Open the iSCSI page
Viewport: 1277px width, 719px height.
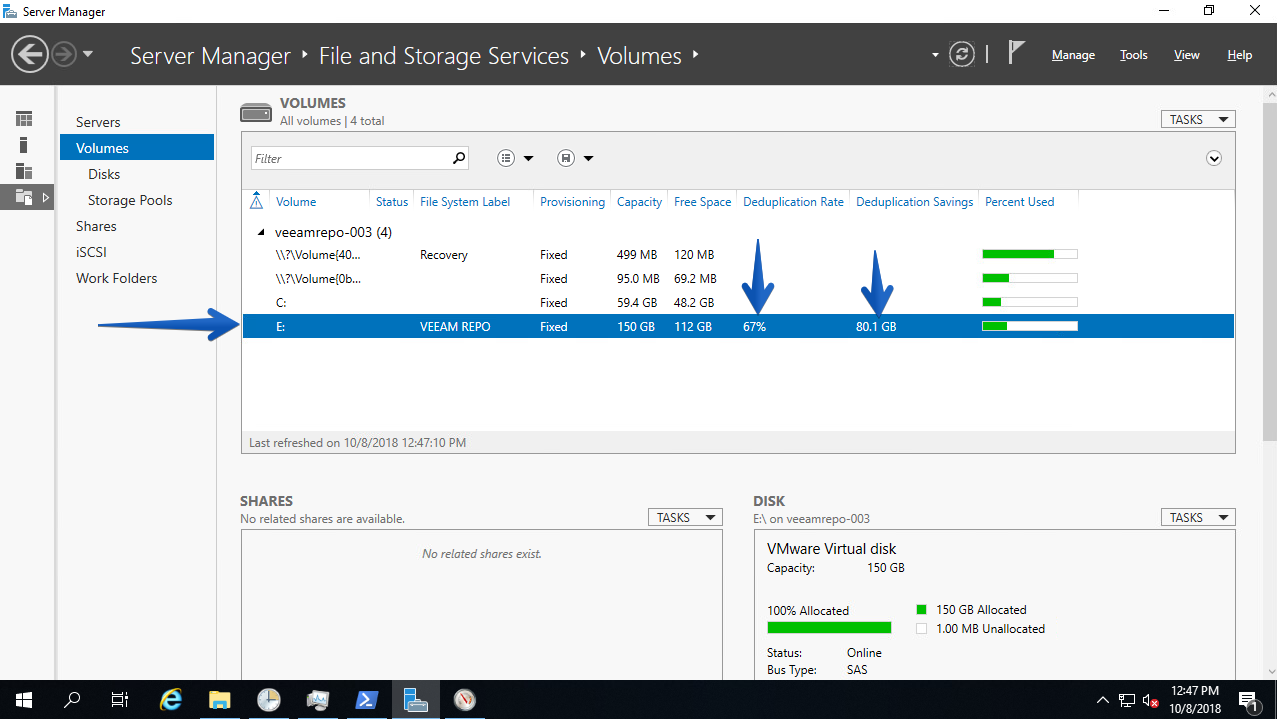coord(91,252)
